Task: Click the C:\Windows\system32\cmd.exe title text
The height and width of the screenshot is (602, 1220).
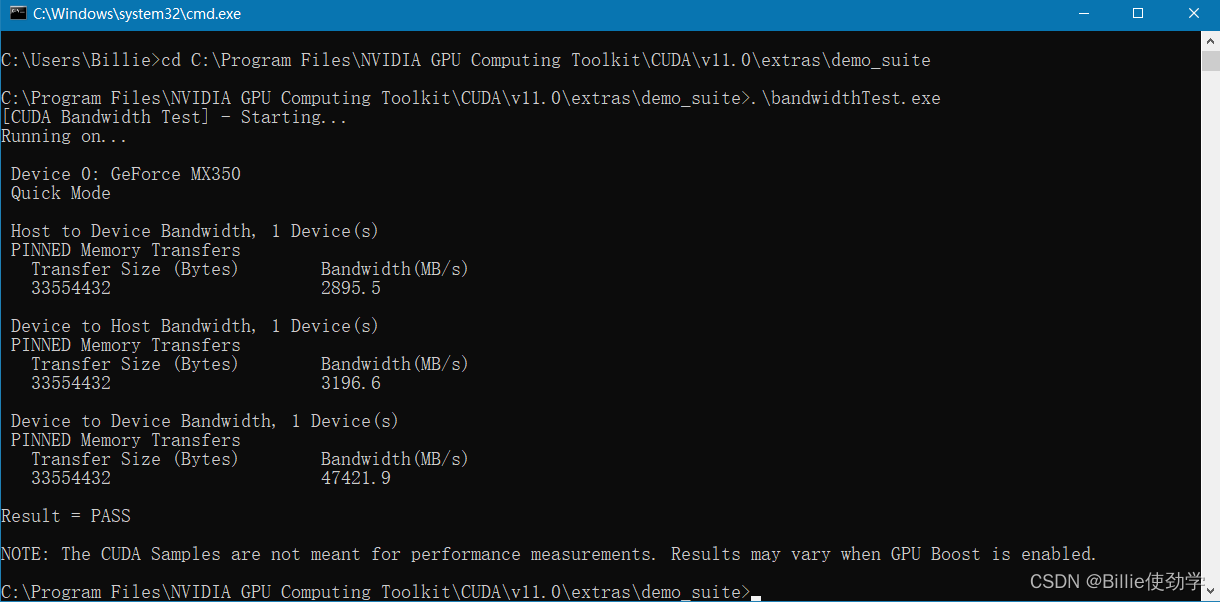Action: [x=137, y=14]
